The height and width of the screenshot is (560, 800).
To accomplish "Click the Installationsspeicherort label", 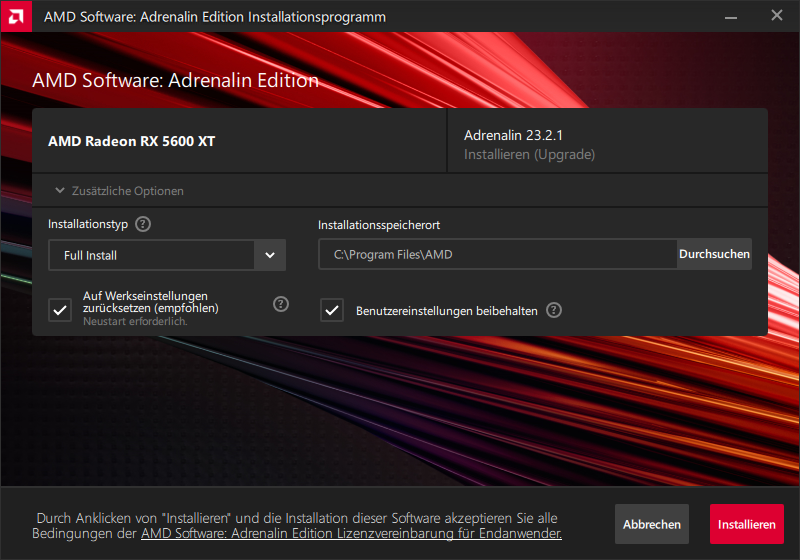I will coord(379,225).
